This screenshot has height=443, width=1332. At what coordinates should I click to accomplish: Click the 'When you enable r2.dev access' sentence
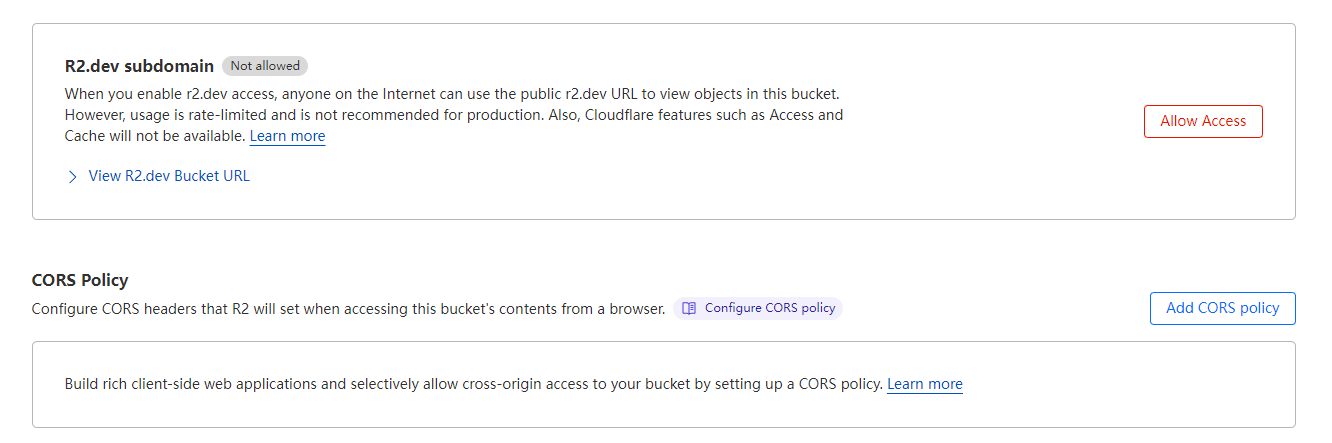pos(200,94)
